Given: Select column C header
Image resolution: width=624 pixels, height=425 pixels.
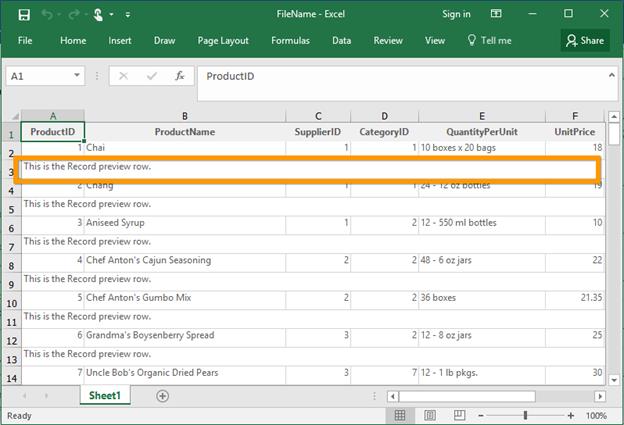Looking at the screenshot, I should [x=318, y=116].
